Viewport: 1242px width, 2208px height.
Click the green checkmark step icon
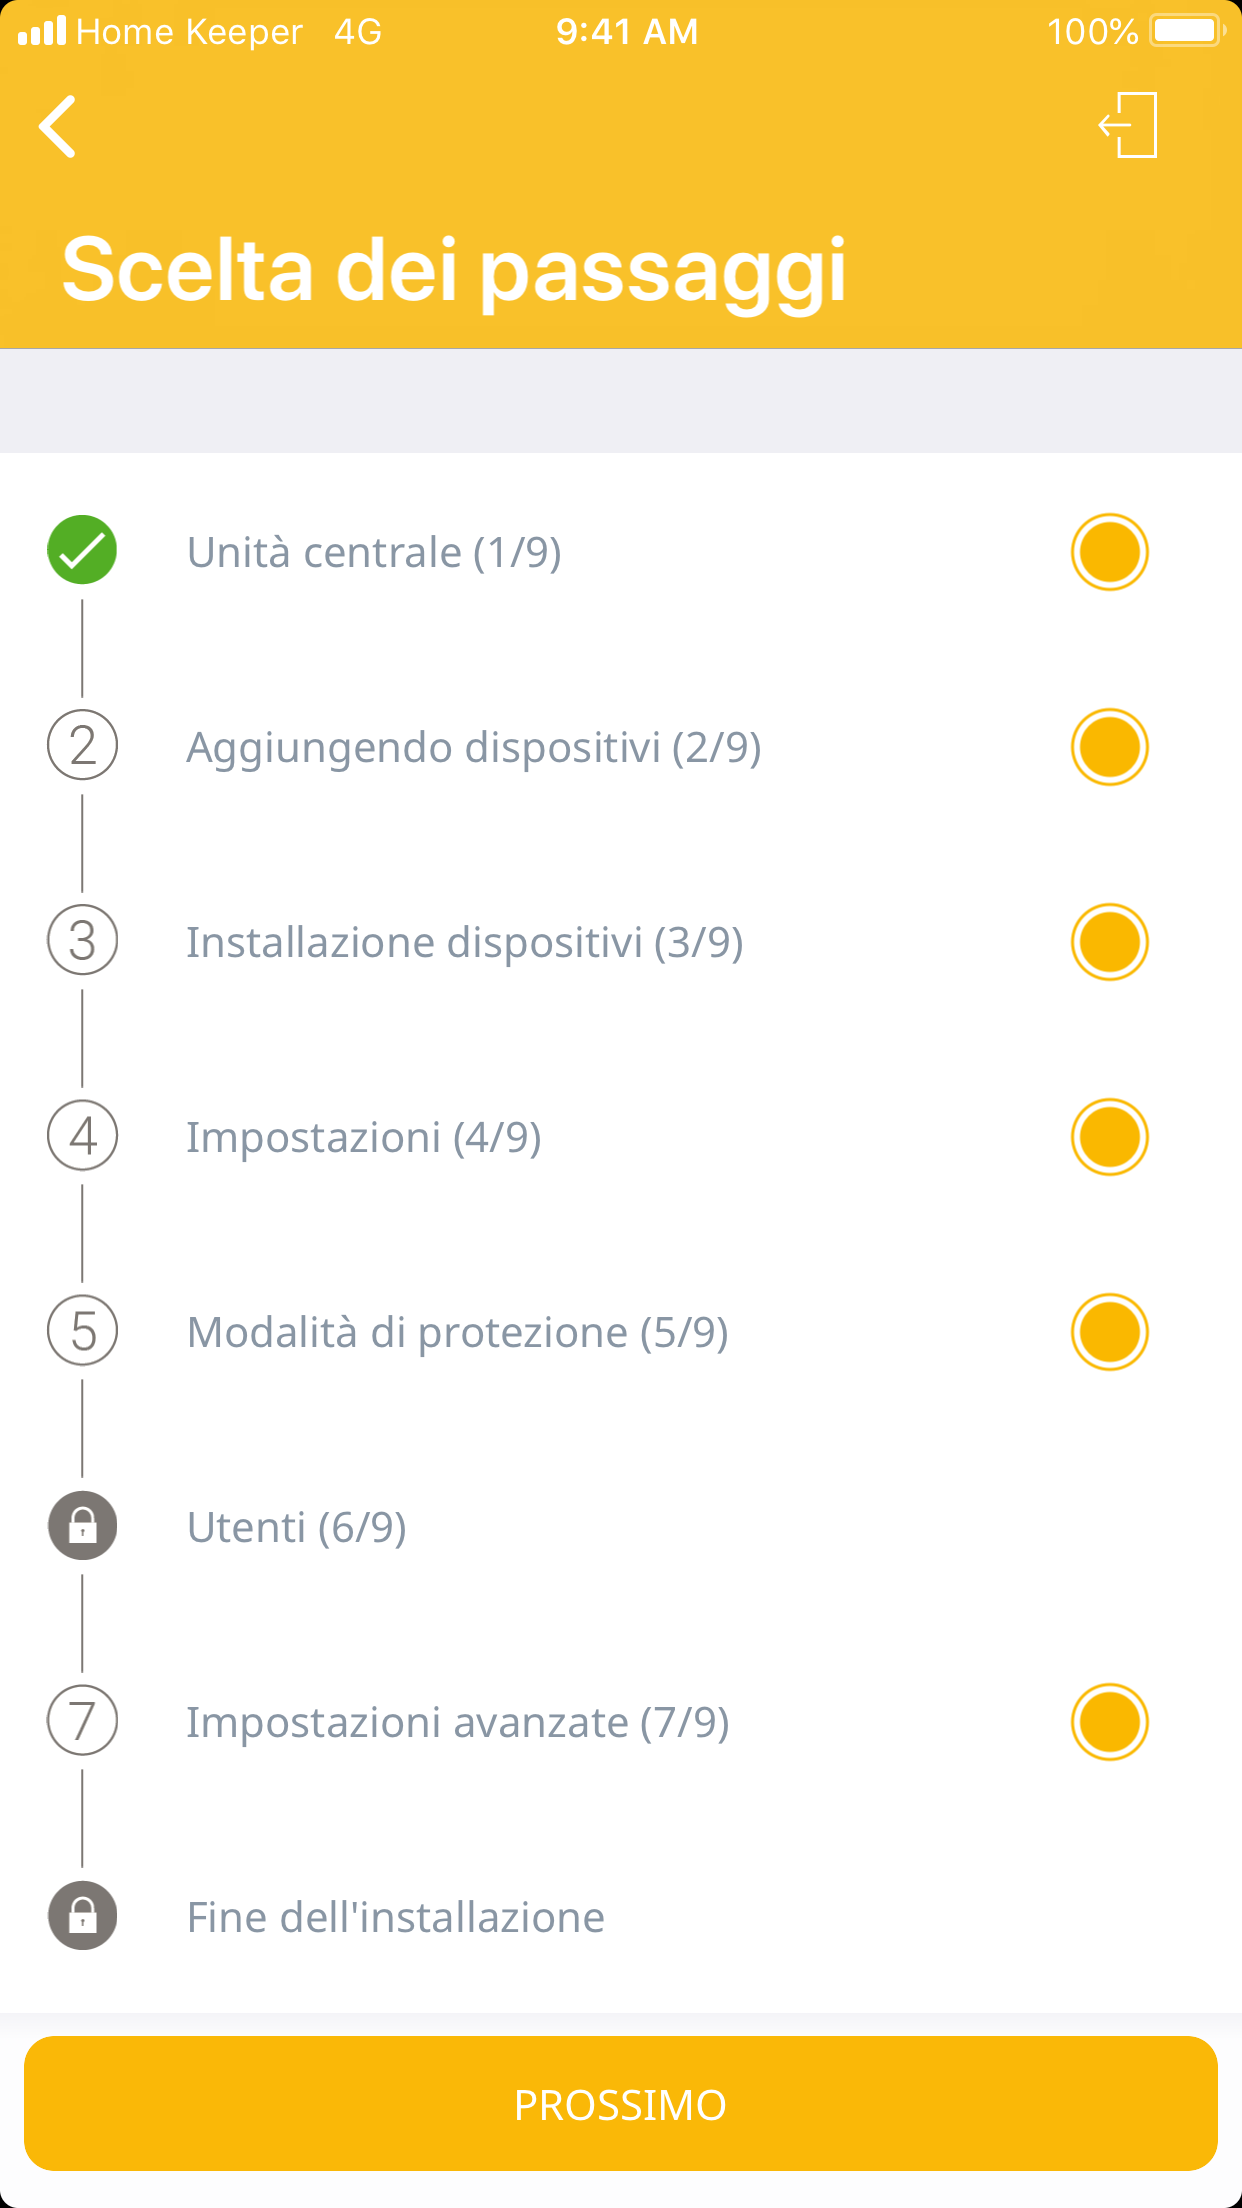(82, 550)
